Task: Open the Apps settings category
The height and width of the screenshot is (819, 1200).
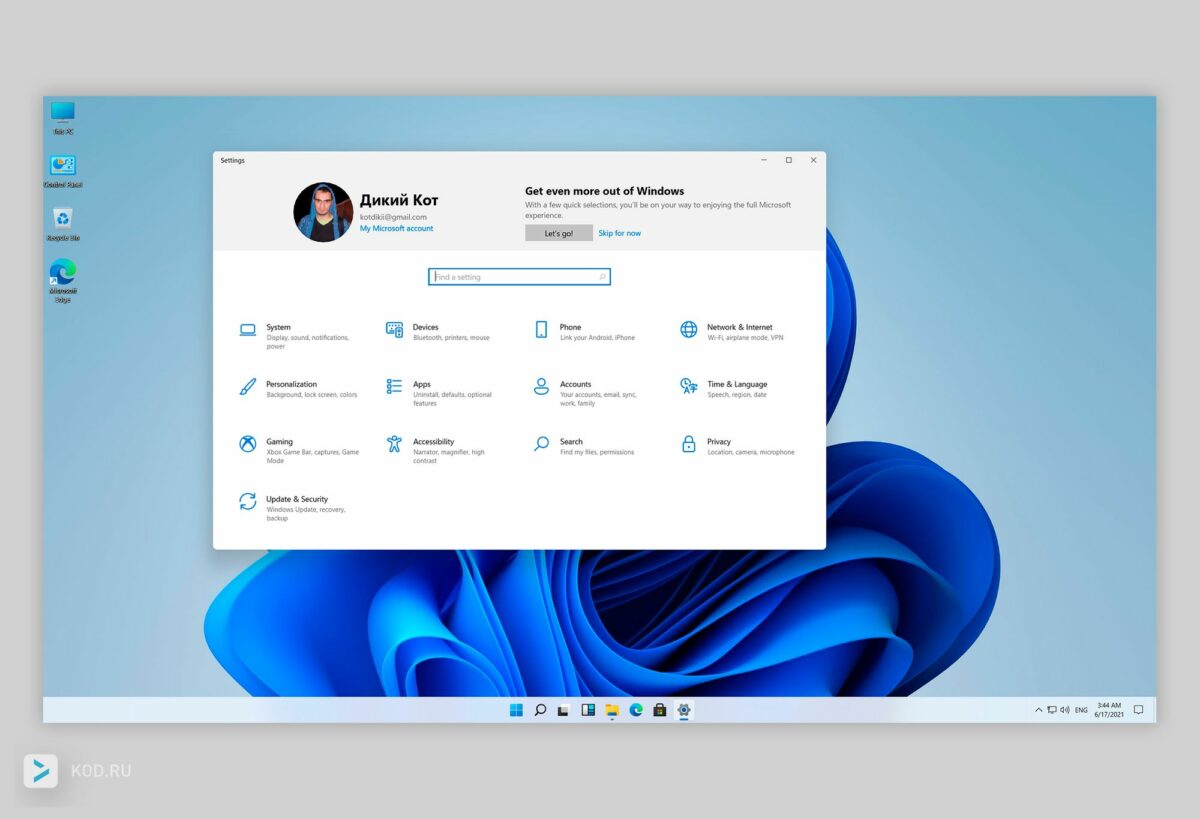Action: point(440,393)
